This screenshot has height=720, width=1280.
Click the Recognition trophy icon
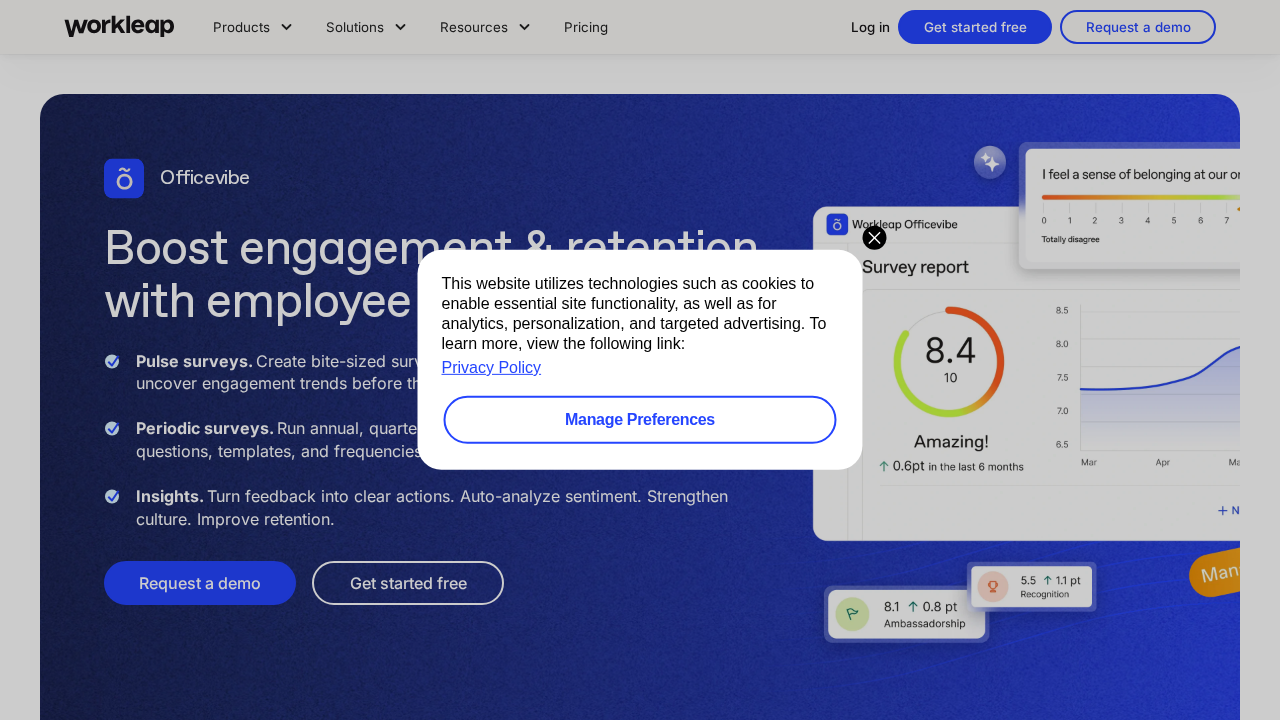(x=993, y=586)
